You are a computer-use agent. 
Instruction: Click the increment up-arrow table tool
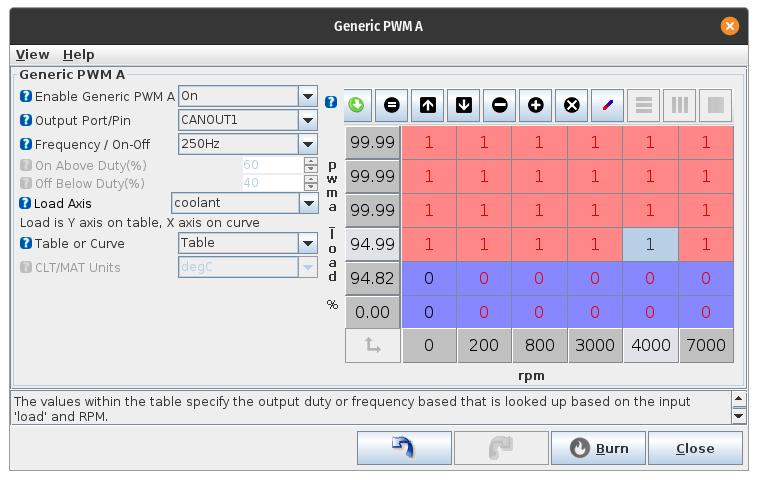pyautogui.click(x=428, y=105)
